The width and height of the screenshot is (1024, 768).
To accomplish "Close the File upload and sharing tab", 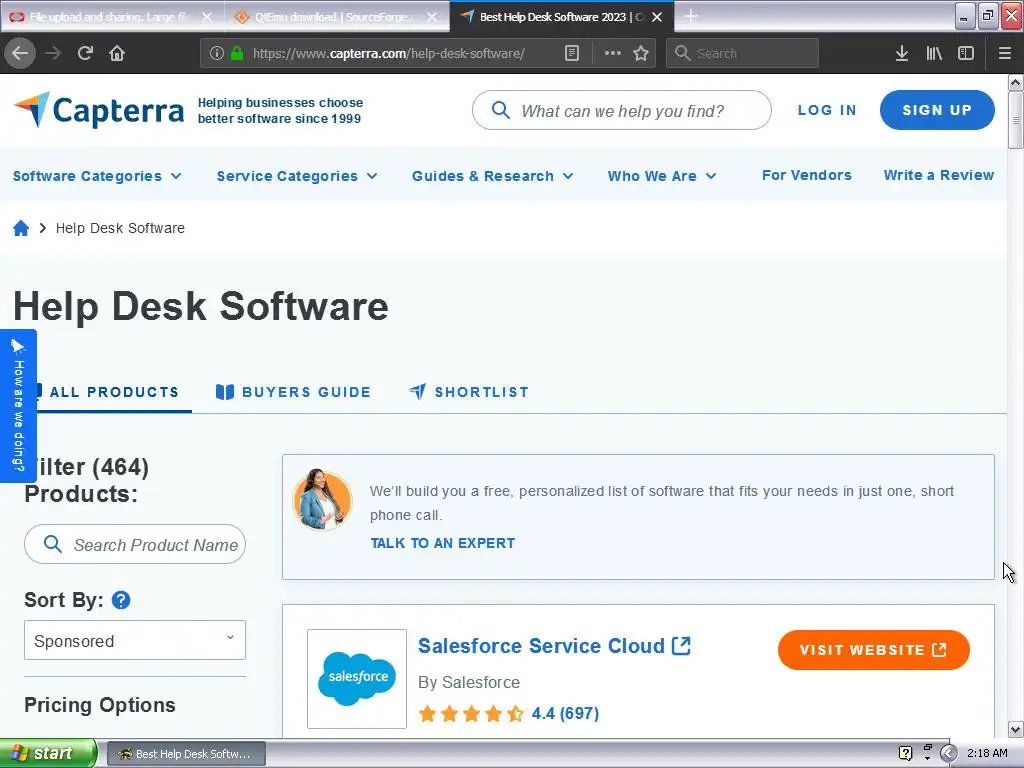I will click(207, 17).
